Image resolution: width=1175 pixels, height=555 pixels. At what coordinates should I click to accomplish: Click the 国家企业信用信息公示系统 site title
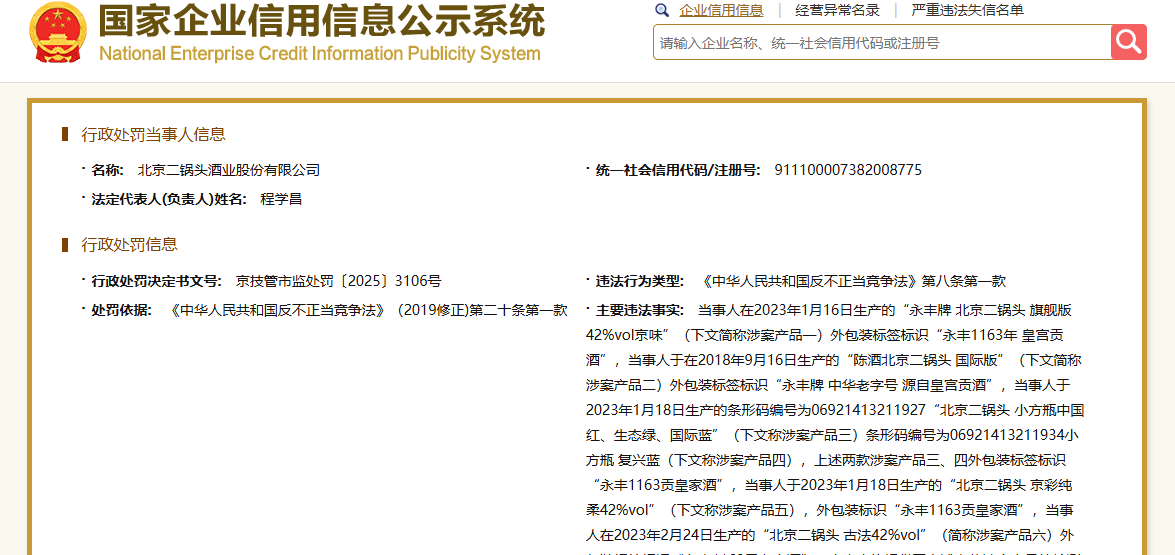pos(321,22)
